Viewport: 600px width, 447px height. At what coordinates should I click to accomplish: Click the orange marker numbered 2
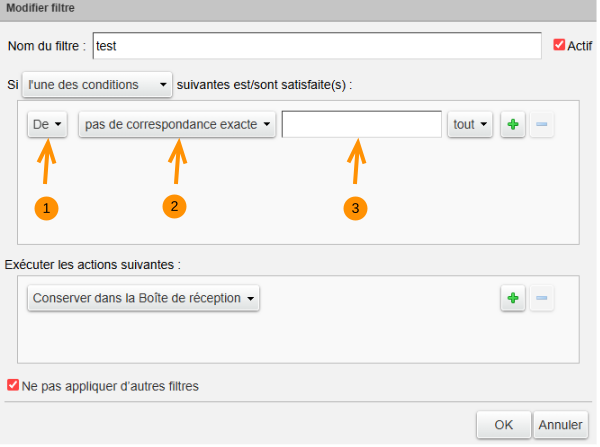tap(175, 205)
